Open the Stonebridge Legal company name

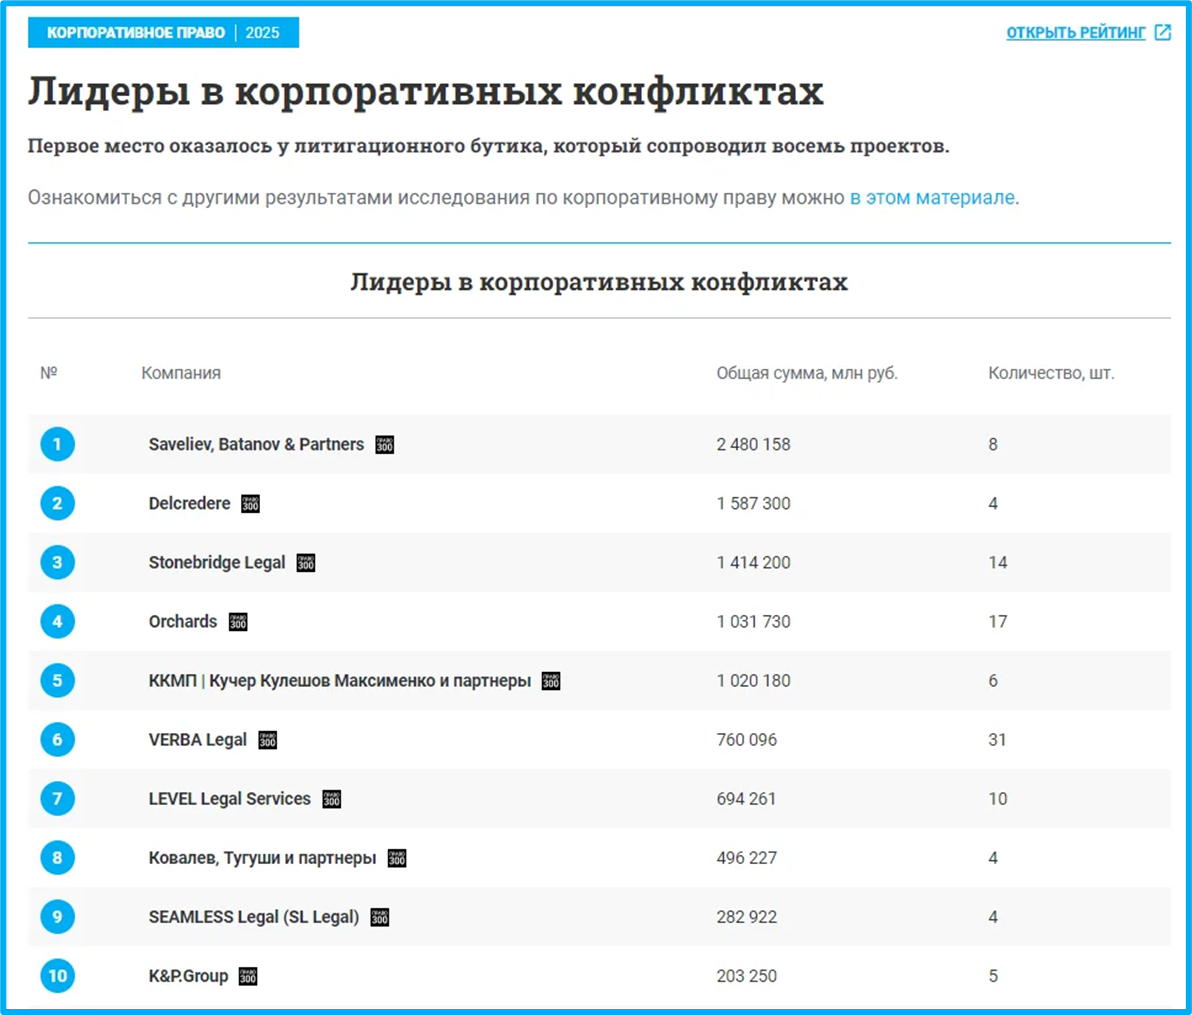coord(217,563)
